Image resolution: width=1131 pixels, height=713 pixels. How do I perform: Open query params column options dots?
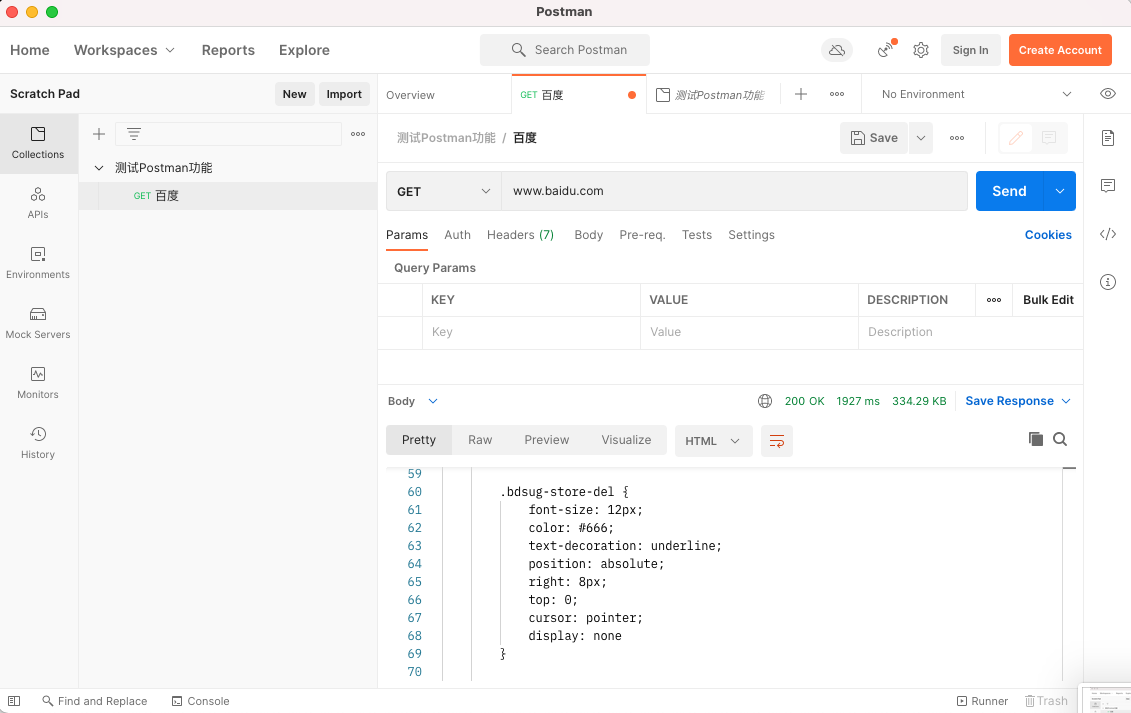pos(993,299)
